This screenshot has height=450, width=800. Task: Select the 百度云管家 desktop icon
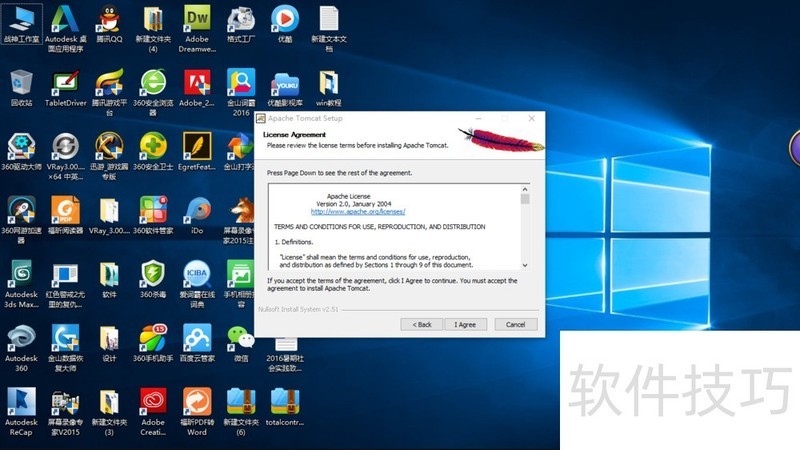tap(197, 343)
